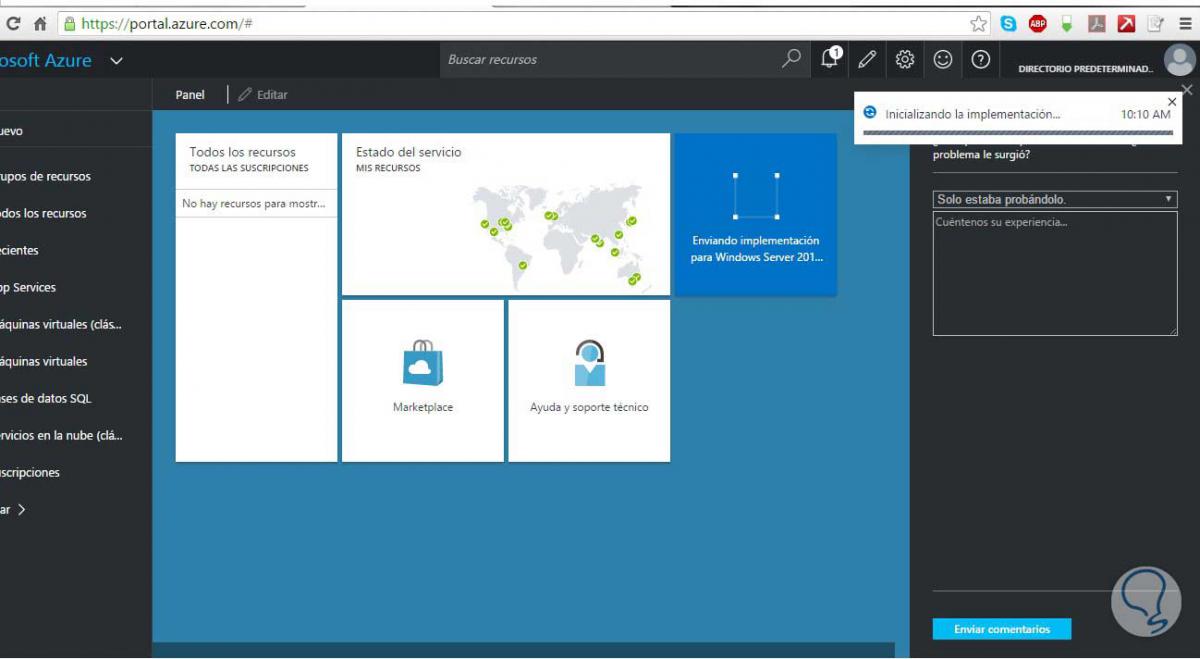Screen dimensions: 1200x659
Task: Open the PDF extension icon
Action: (1097, 23)
